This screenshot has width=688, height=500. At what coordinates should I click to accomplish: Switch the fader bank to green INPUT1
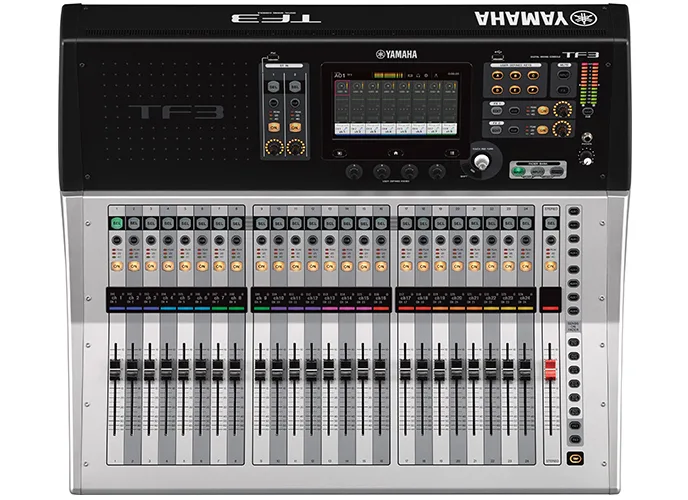[x=520, y=171]
